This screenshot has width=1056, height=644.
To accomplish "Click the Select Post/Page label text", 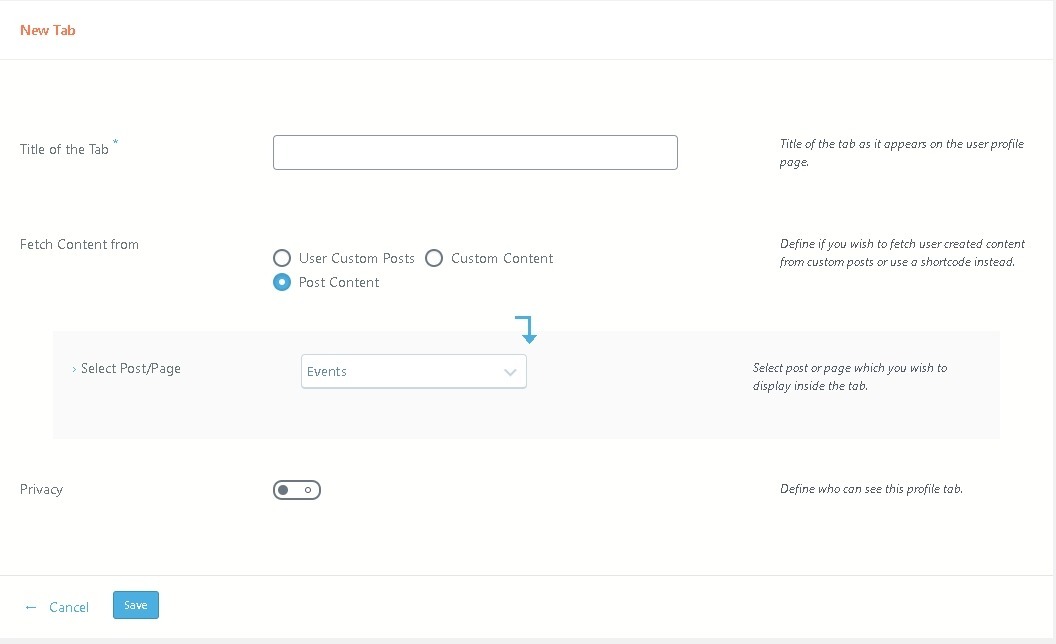I will [131, 368].
